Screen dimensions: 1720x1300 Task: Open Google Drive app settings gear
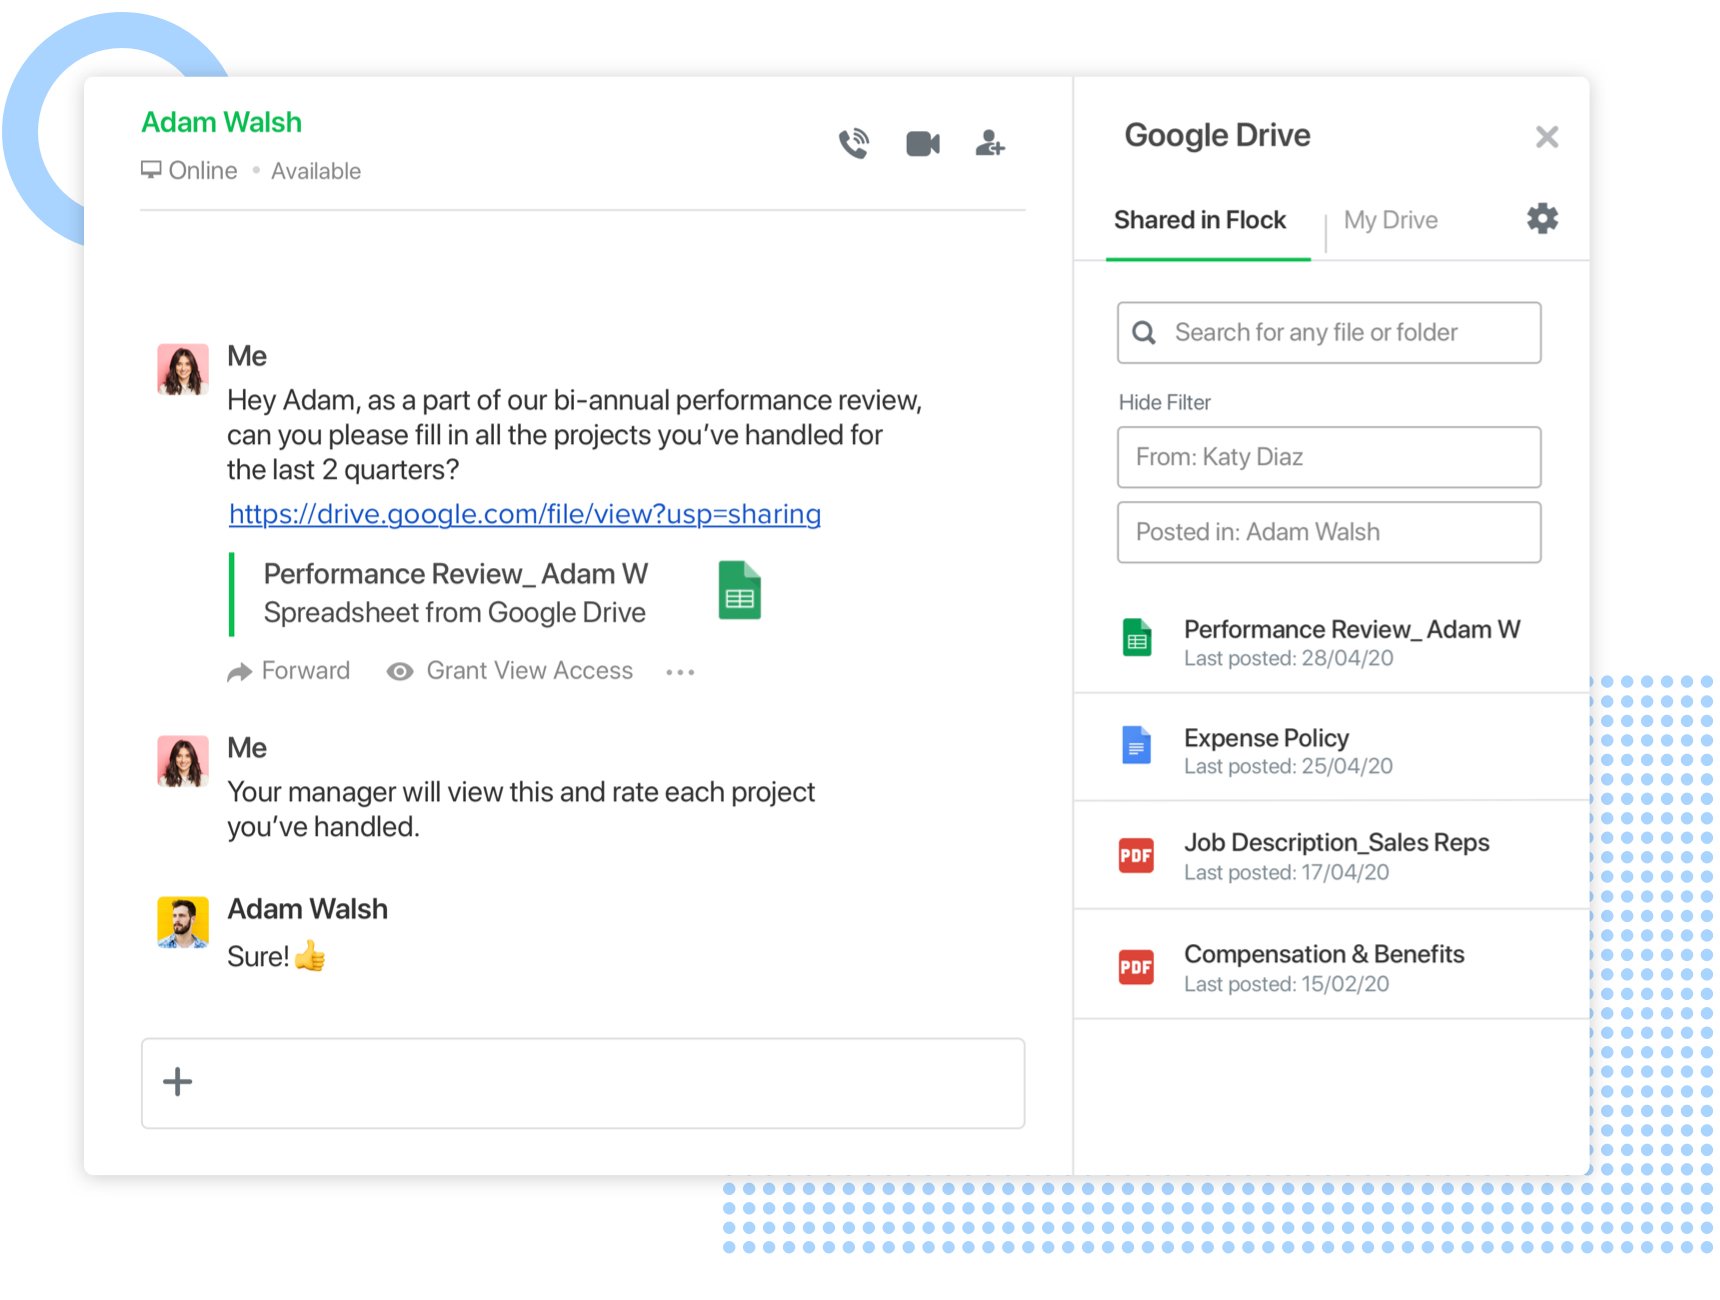pos(1540,218)
